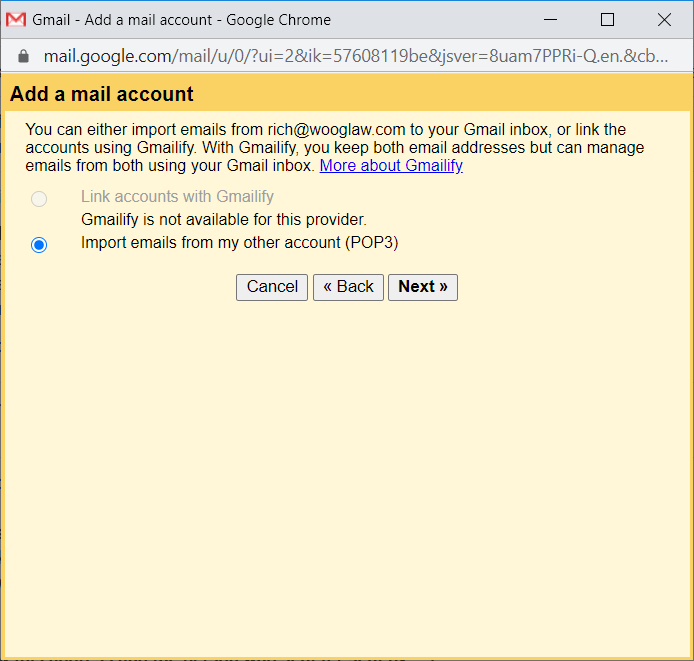Click the window title Gmail - Add a mail account
694x661 pixels.
[x=181, y=20]
